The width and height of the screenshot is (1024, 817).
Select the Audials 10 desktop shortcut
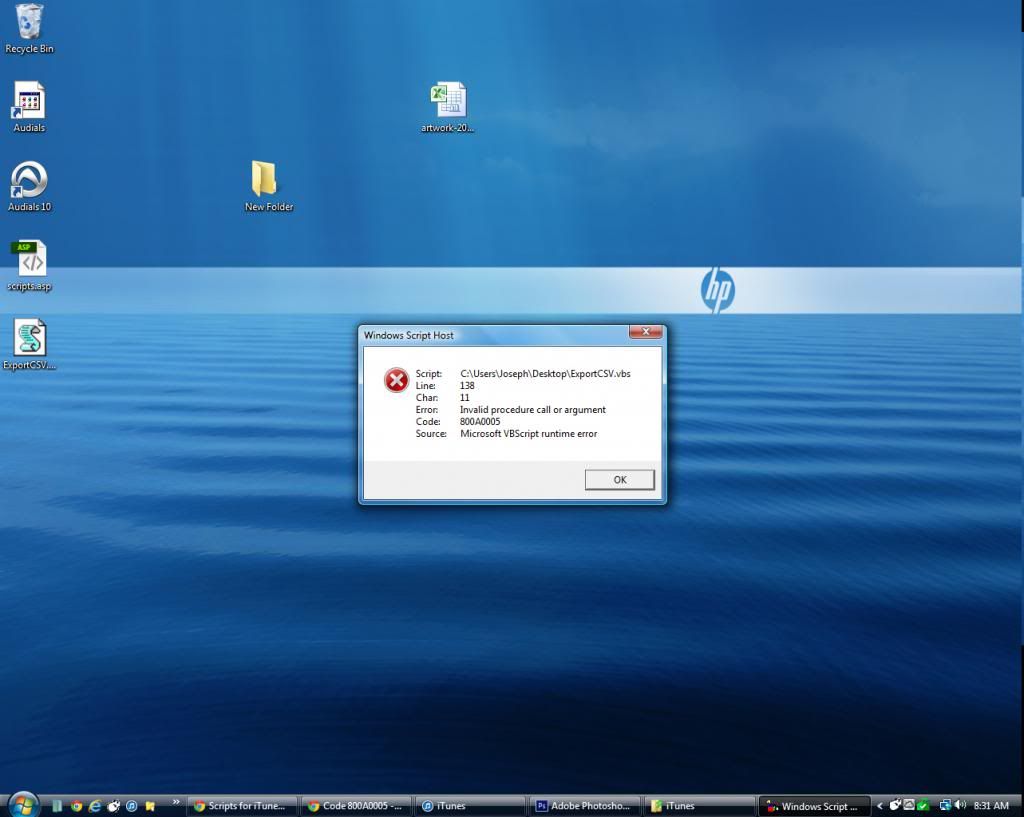coord(29,181)
